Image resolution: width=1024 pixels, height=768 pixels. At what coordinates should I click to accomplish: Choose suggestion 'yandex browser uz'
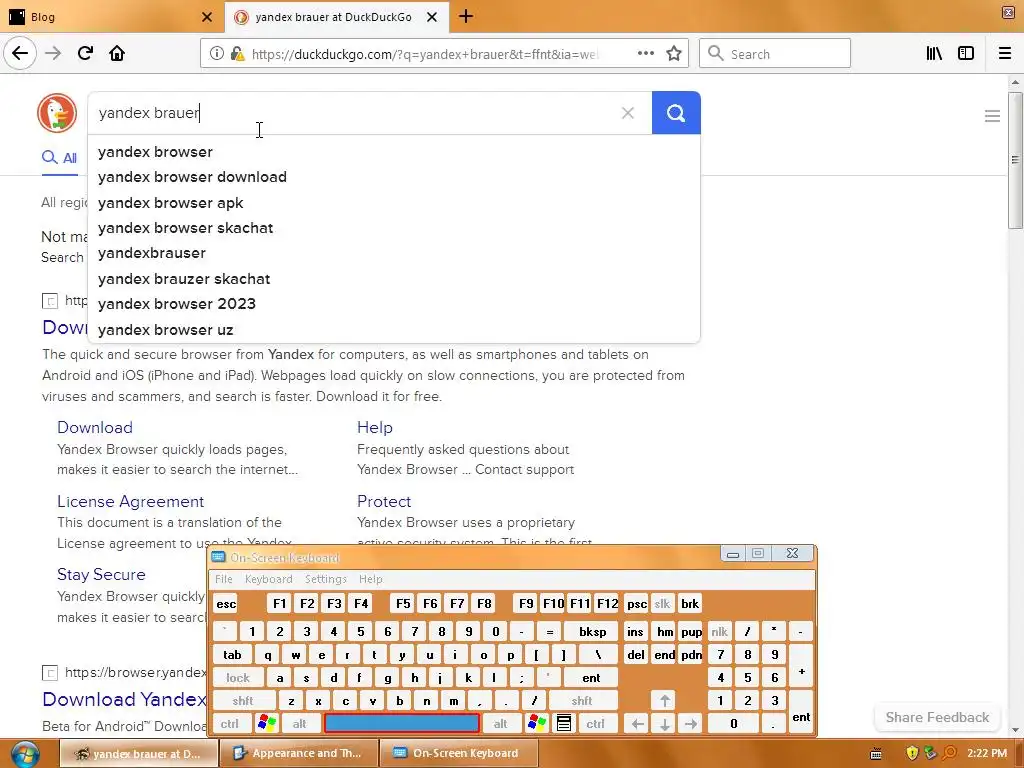394,330
